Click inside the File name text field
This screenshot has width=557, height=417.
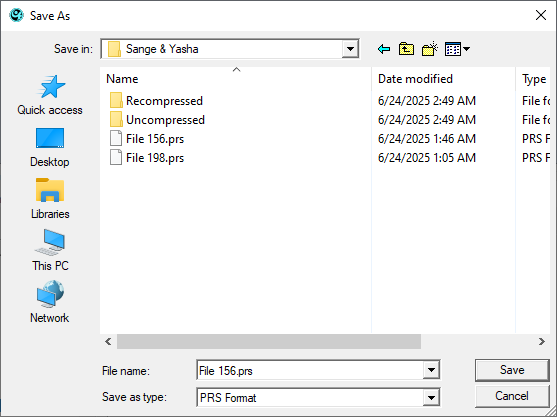[310, 370]
